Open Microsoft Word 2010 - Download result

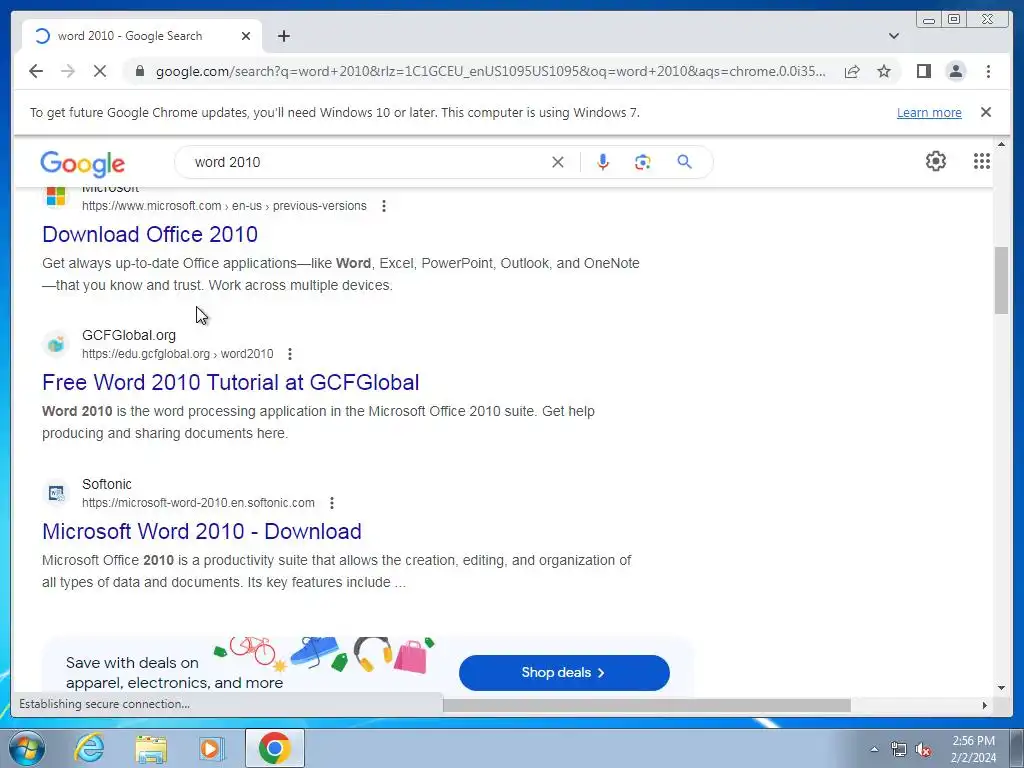coord(202,532)
